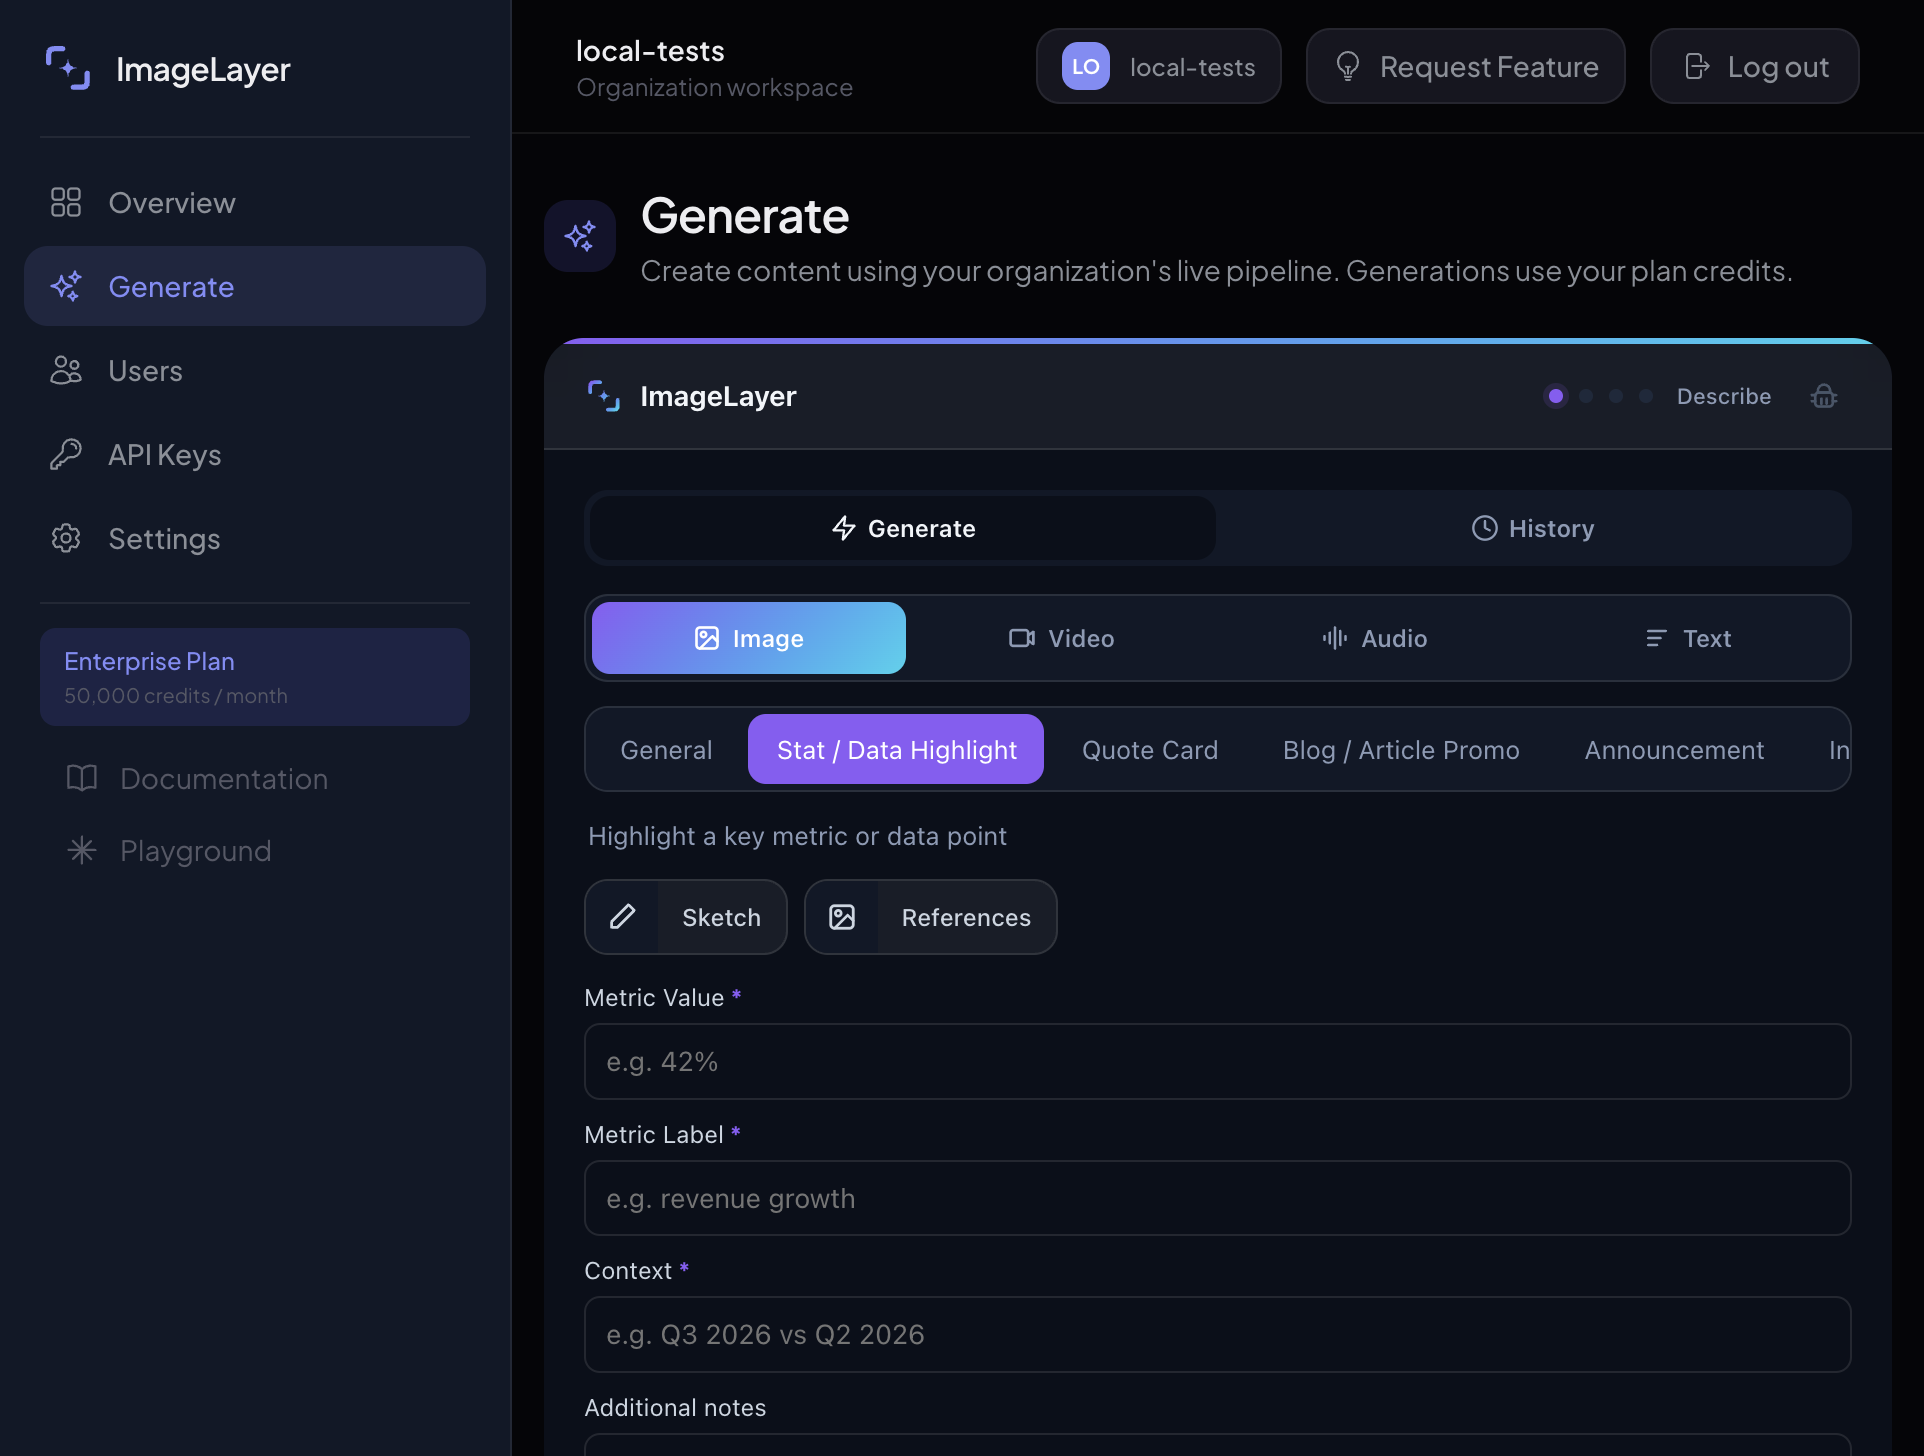Click the video camera icon

1022,638
